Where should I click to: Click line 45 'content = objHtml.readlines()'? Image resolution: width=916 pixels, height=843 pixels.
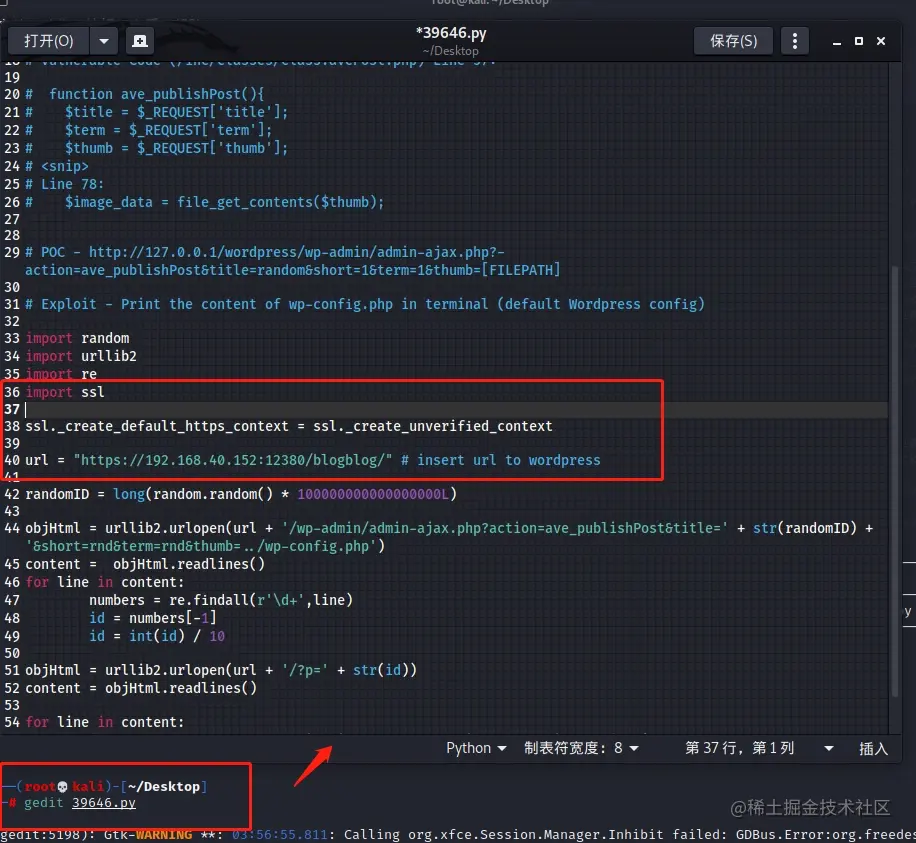click(x=145, y=564)
